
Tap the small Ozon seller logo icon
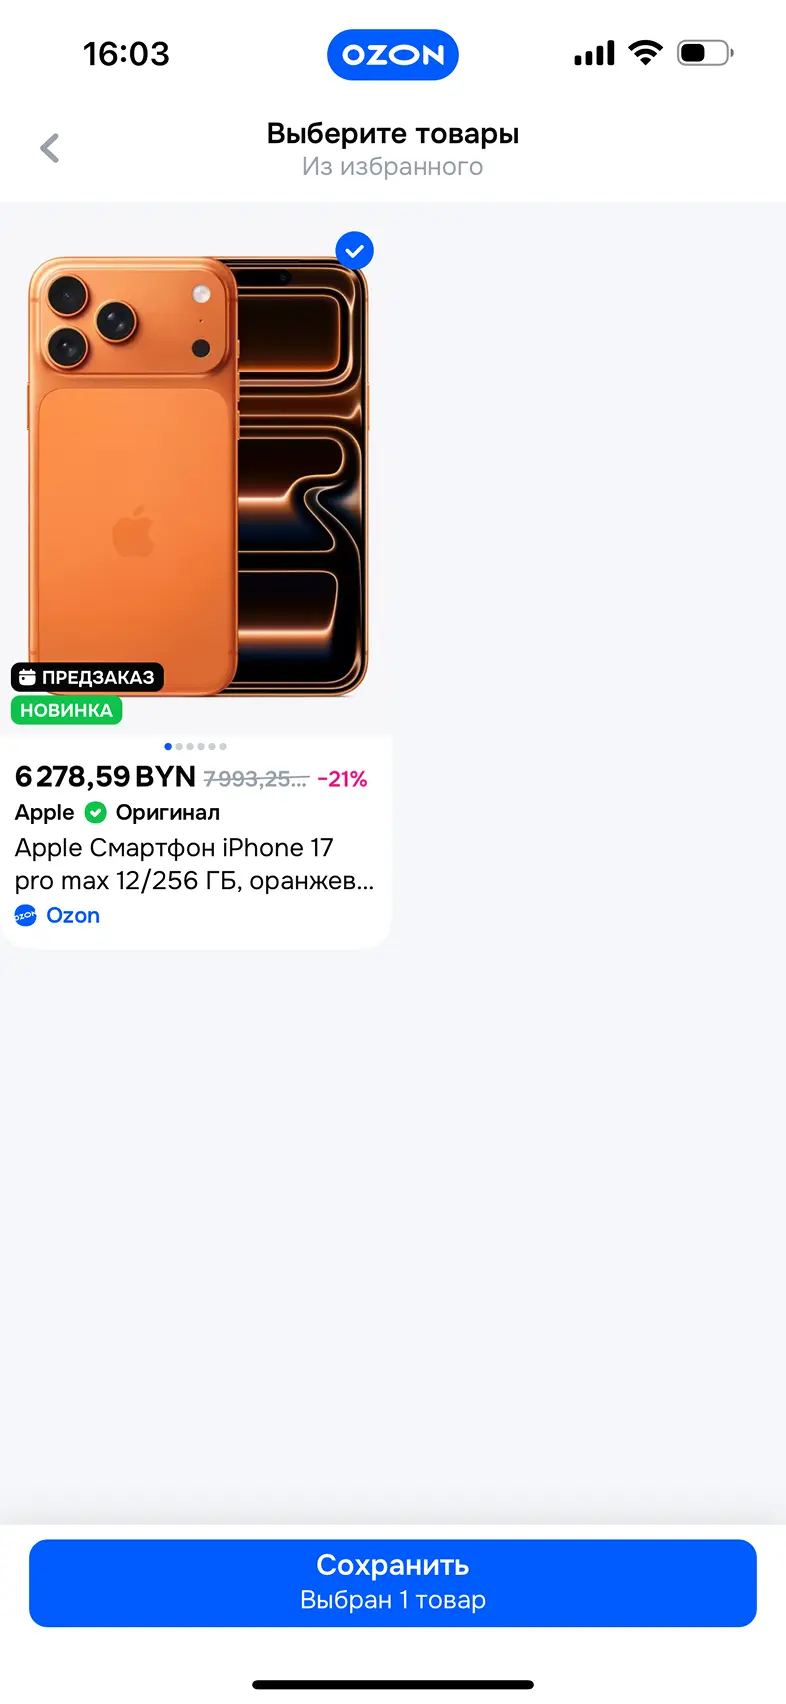click(26, 915)
